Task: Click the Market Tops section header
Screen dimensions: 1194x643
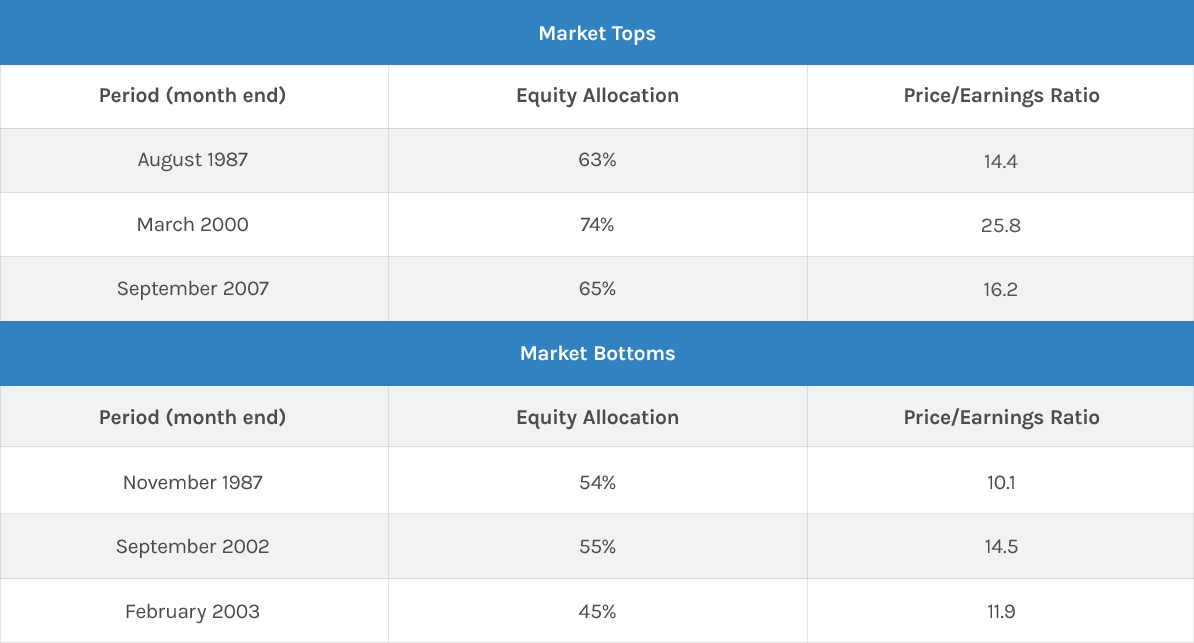Action: (597, 33)
